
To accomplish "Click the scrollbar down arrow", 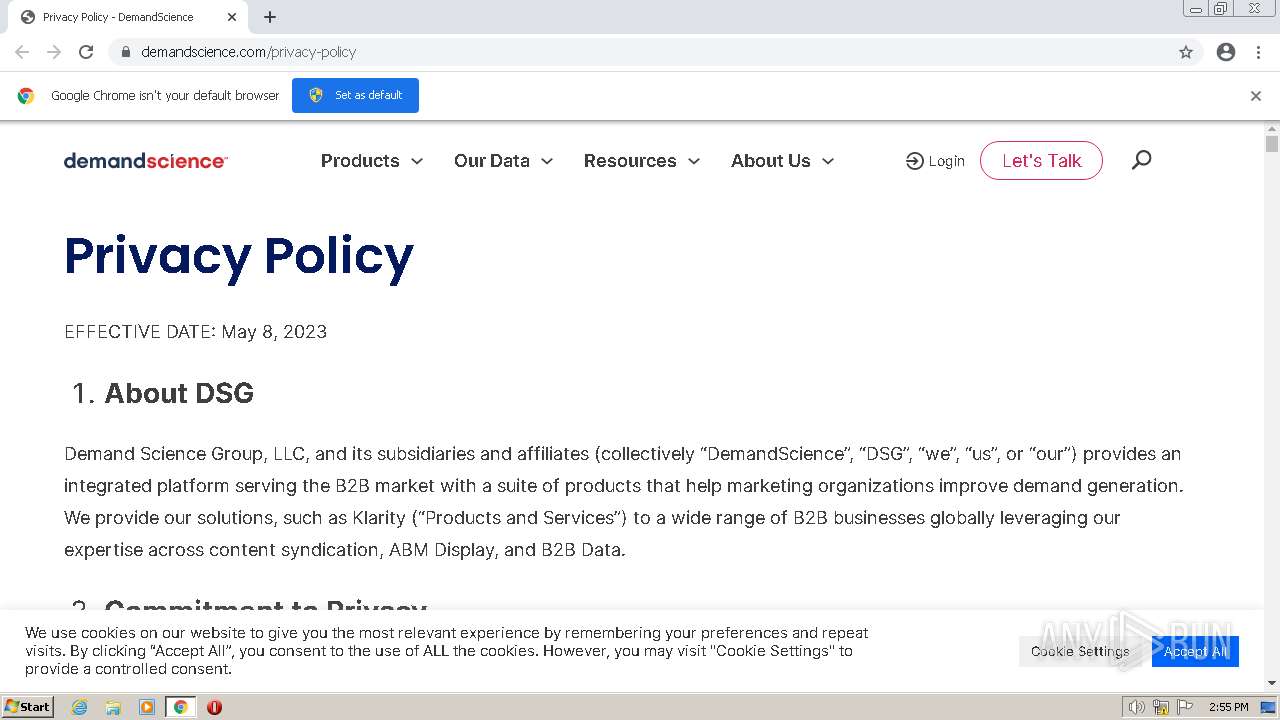I will pyautogui.click(x=1272, y=683).
